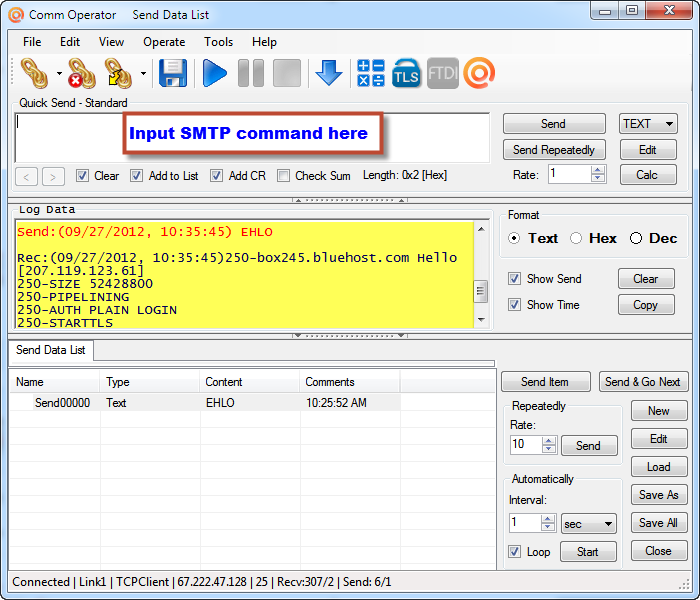Save using the floppy disk icon
700x600 pixels.
pos(173,73)
